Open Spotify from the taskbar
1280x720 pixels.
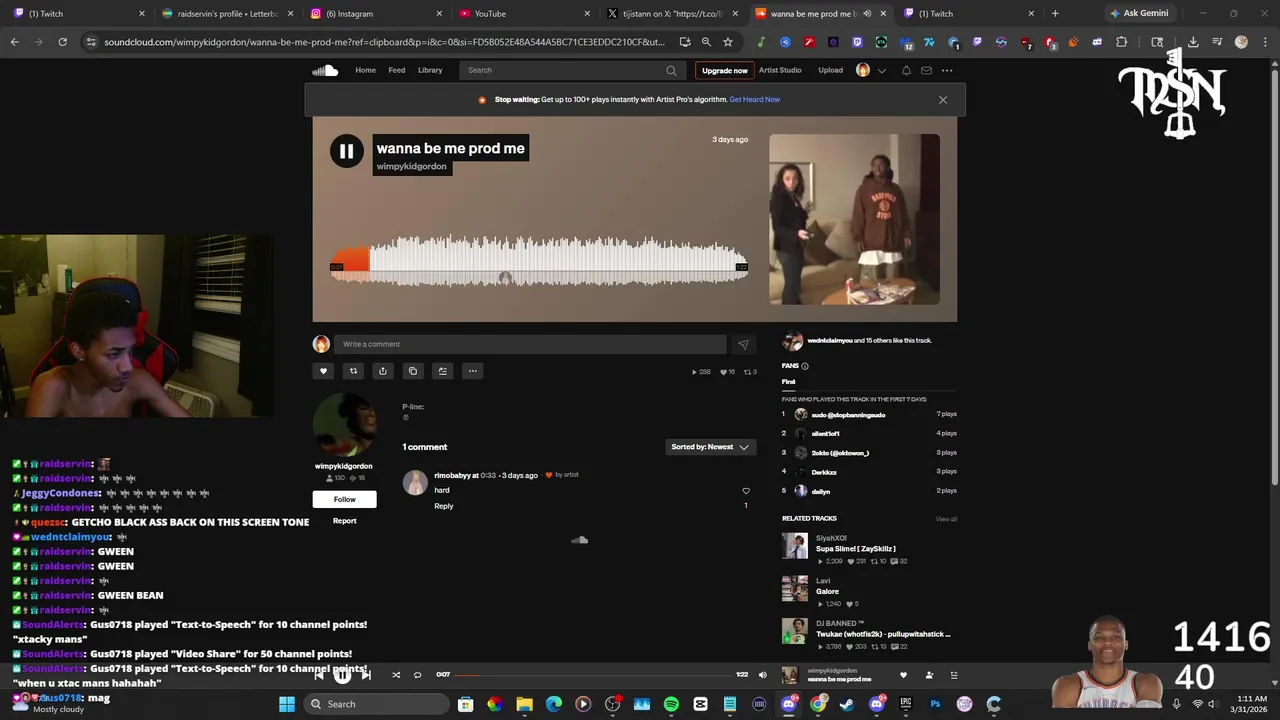pos(671,704)
